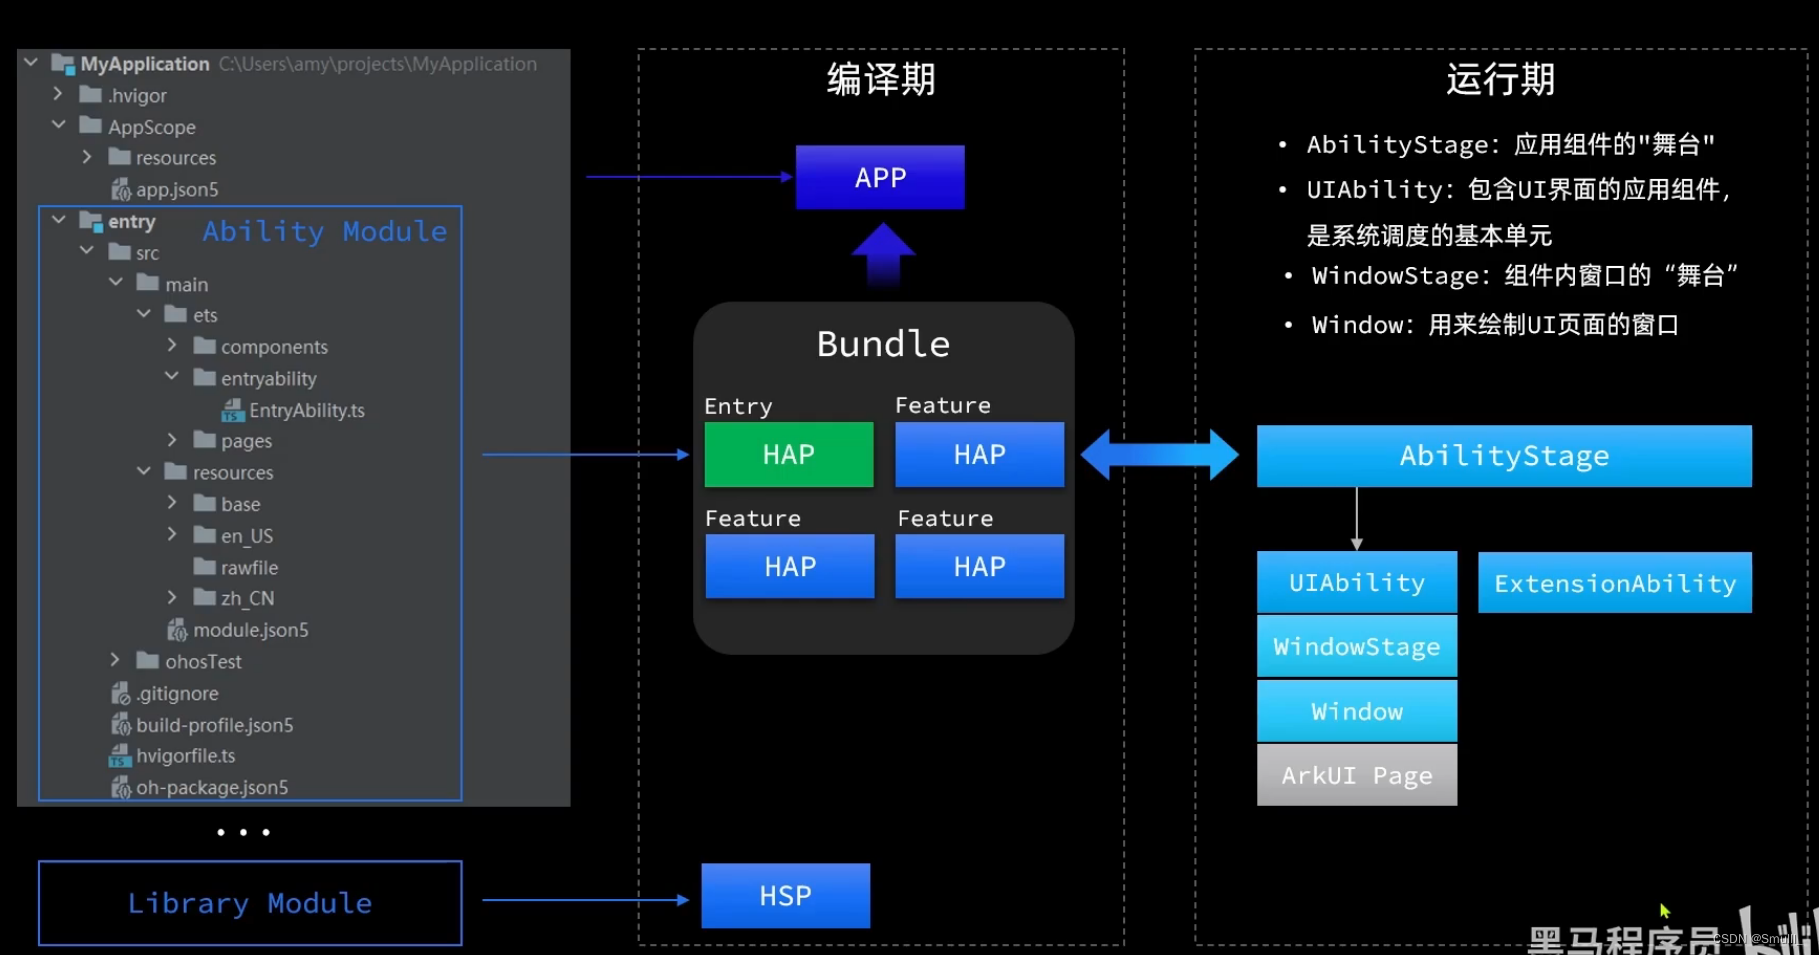Click the zh_CN folder icon

pos(205,598)
